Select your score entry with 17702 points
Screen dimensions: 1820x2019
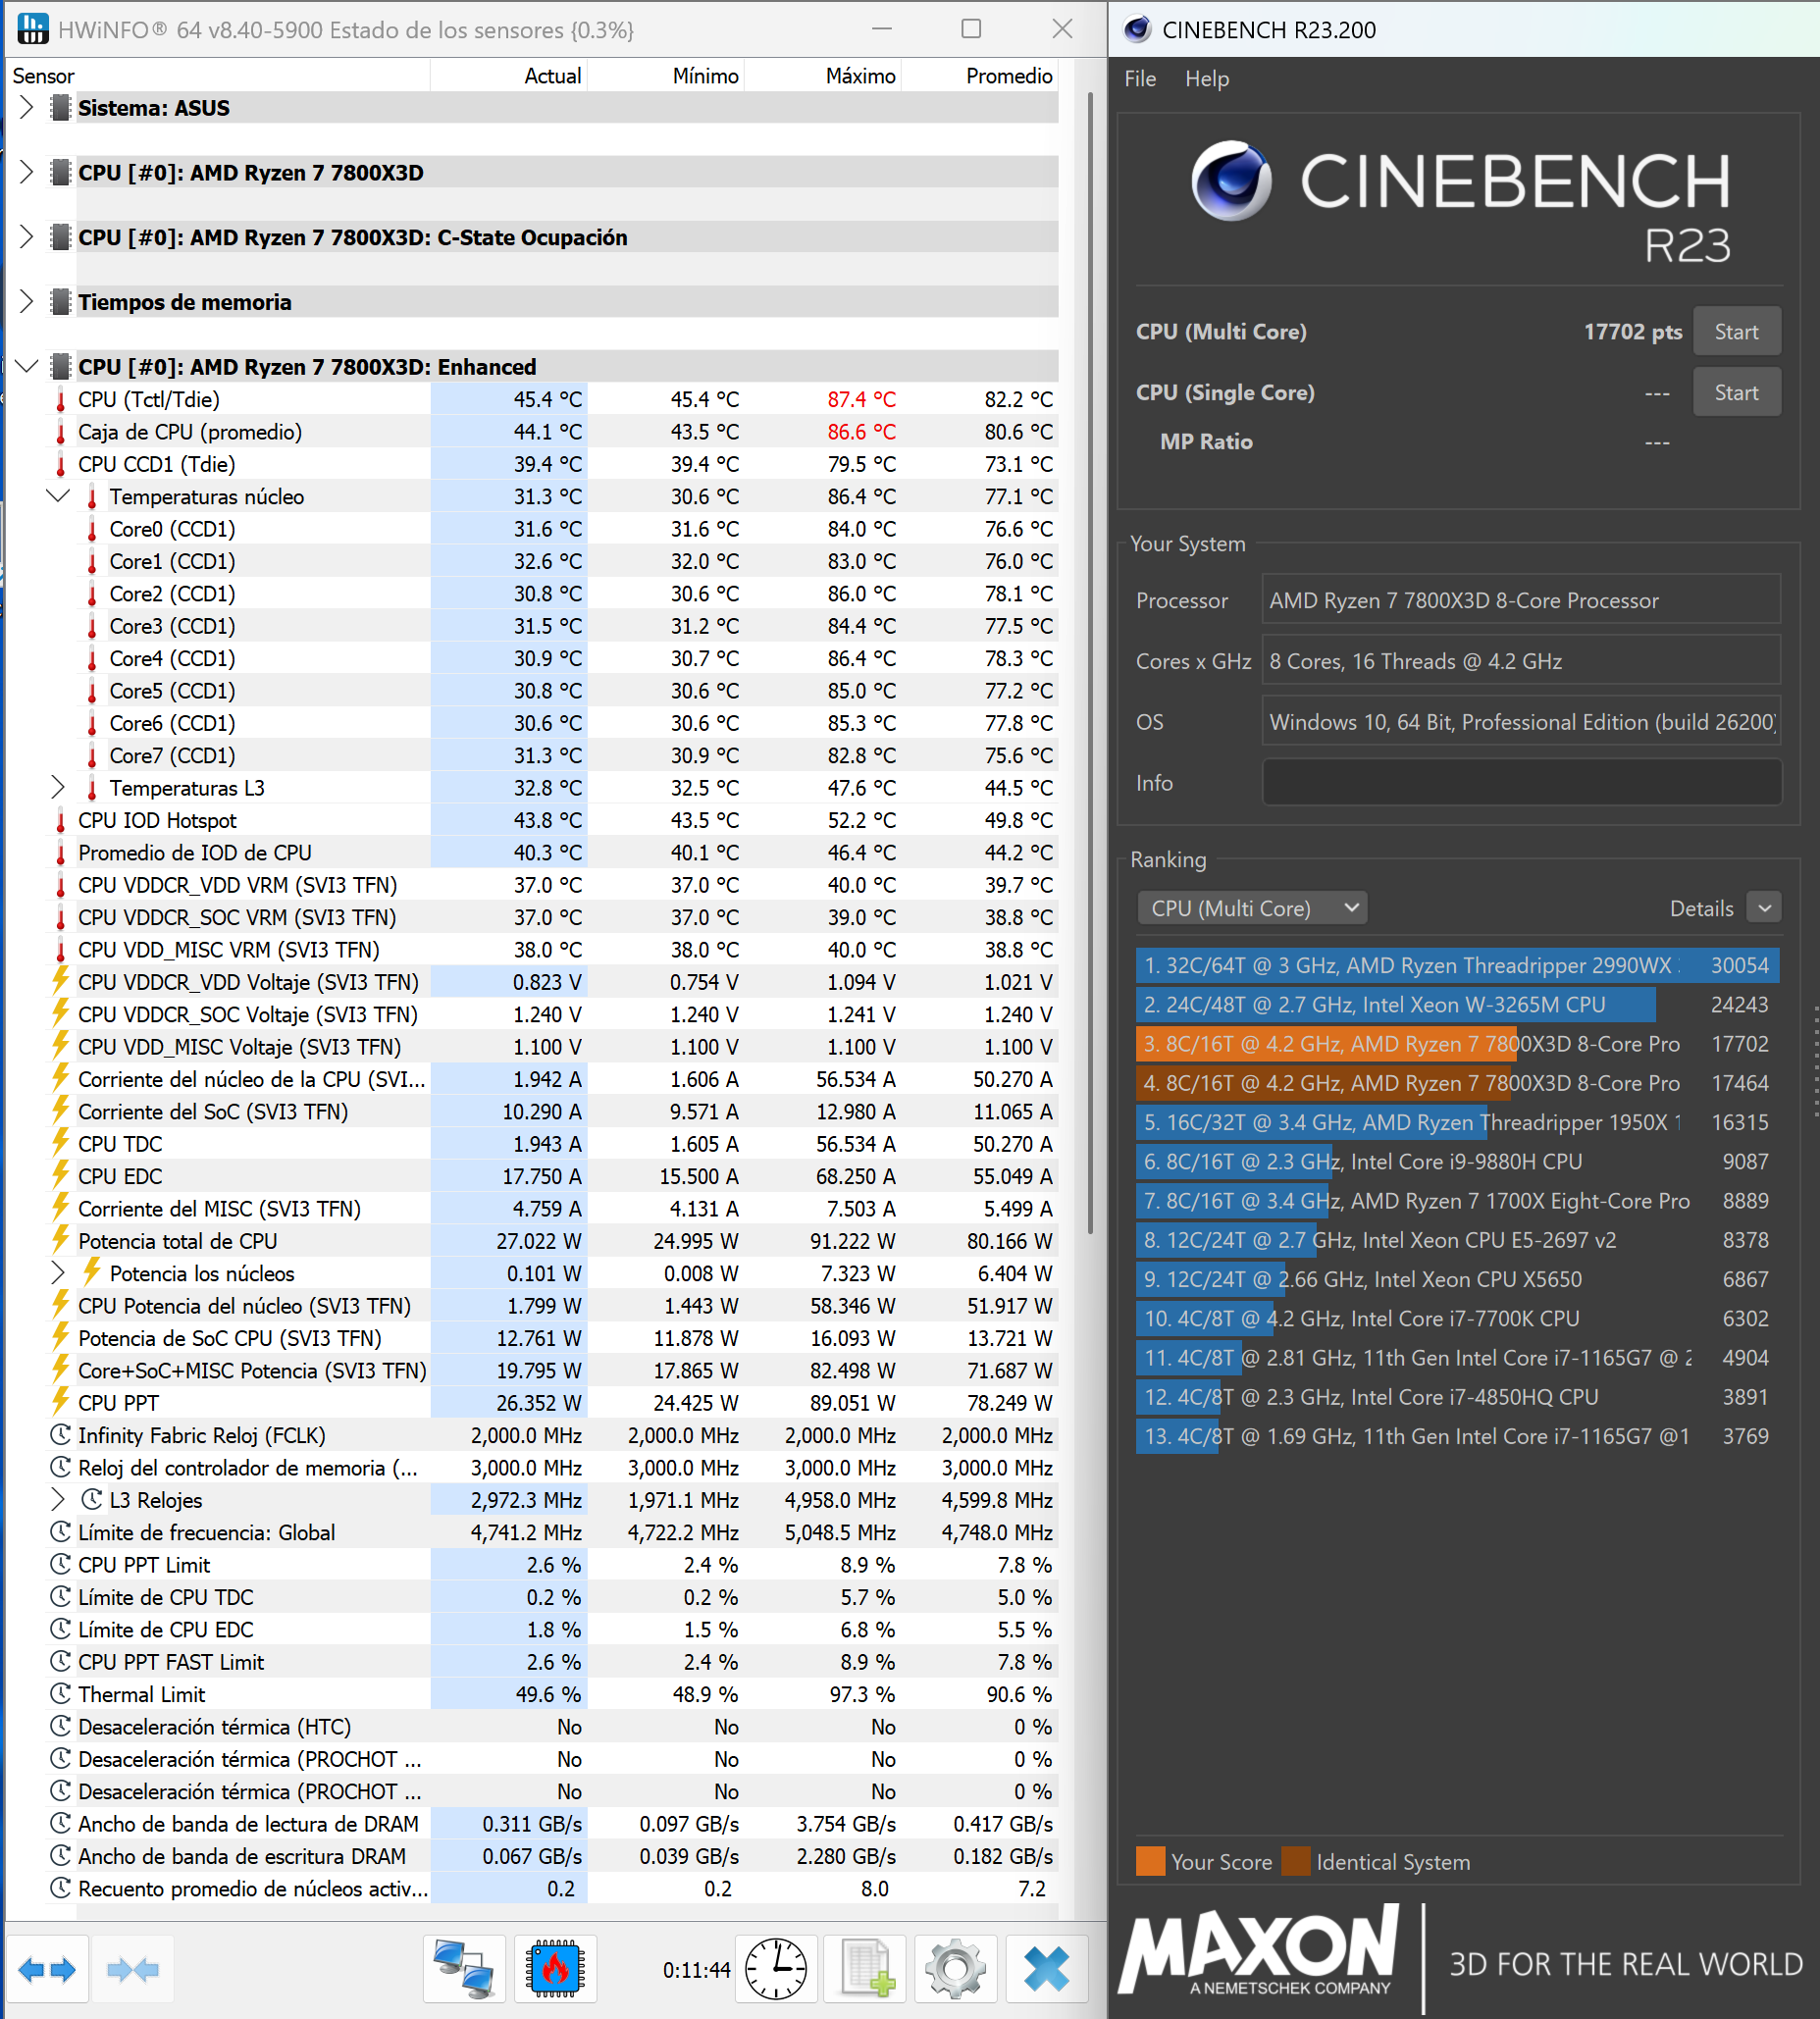(x=1457, y=1043)
